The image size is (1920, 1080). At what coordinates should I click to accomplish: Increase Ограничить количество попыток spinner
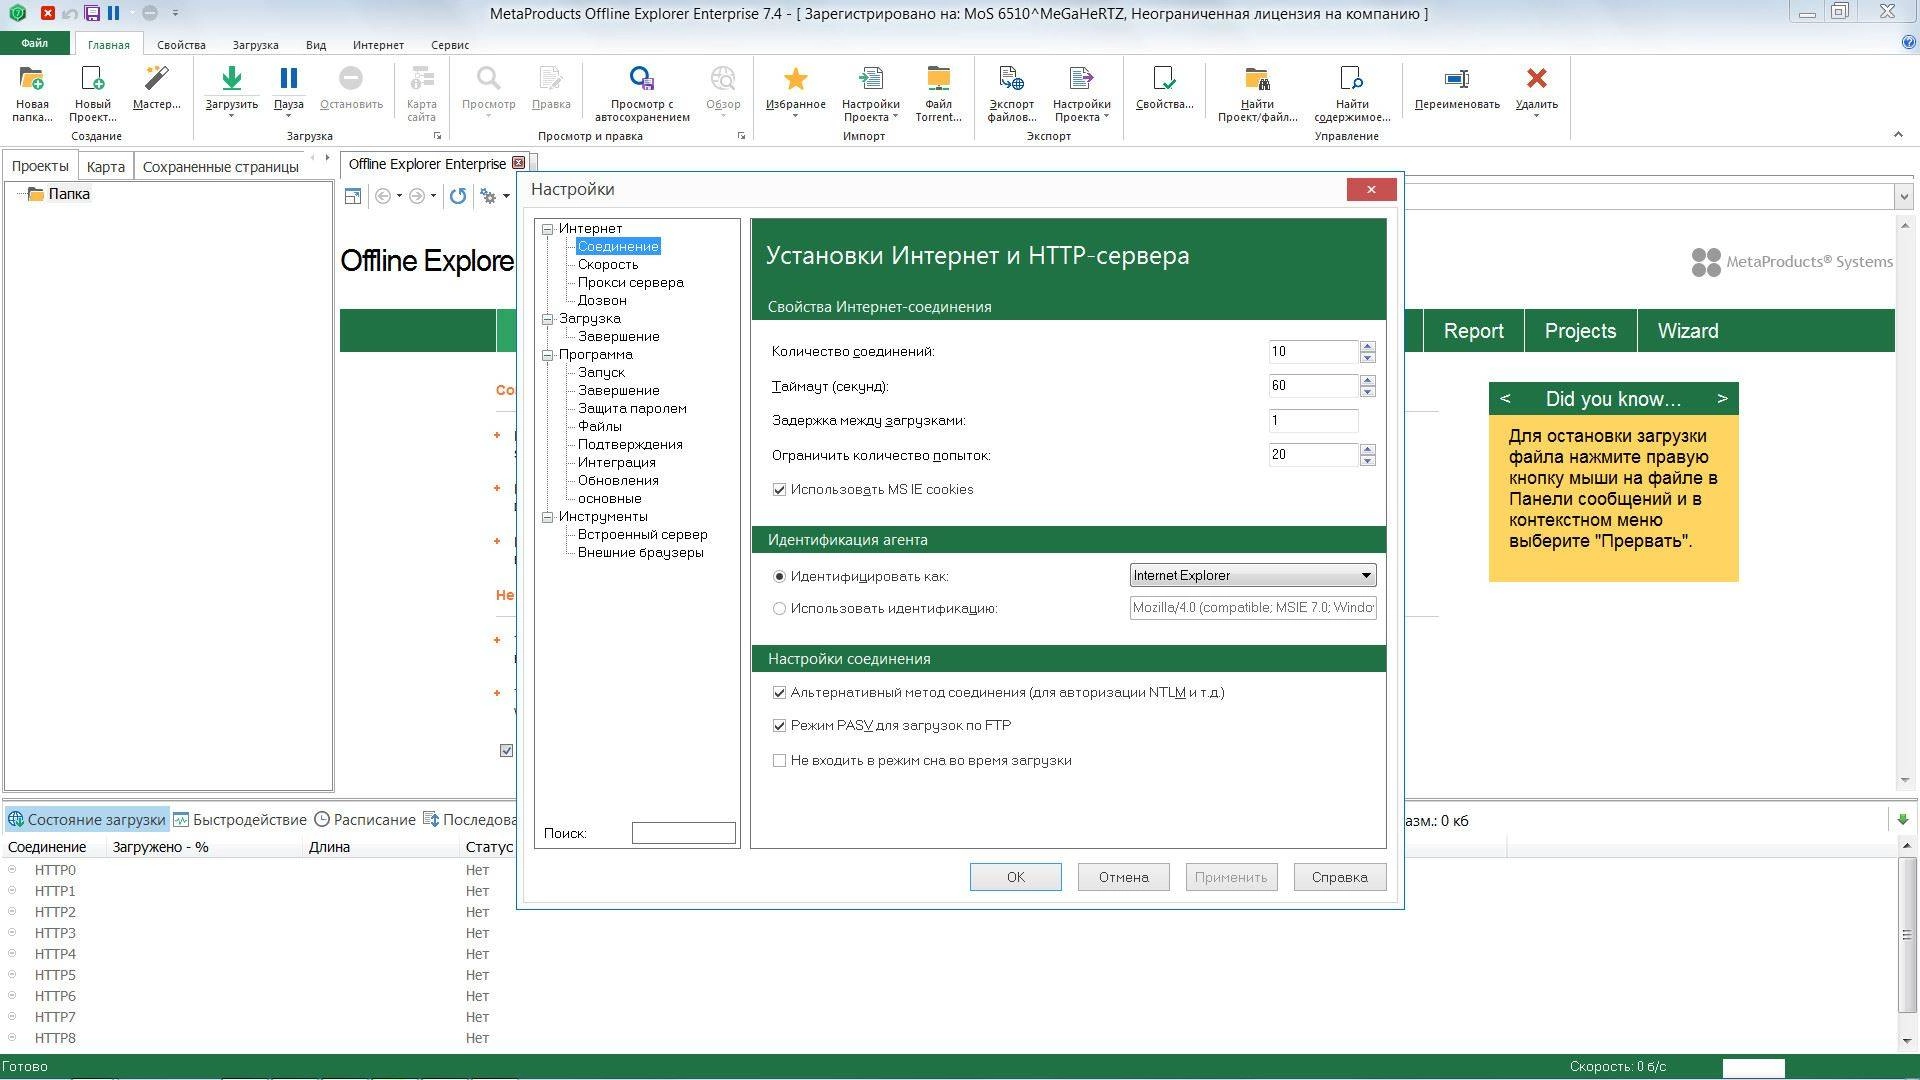point(1368,449)
